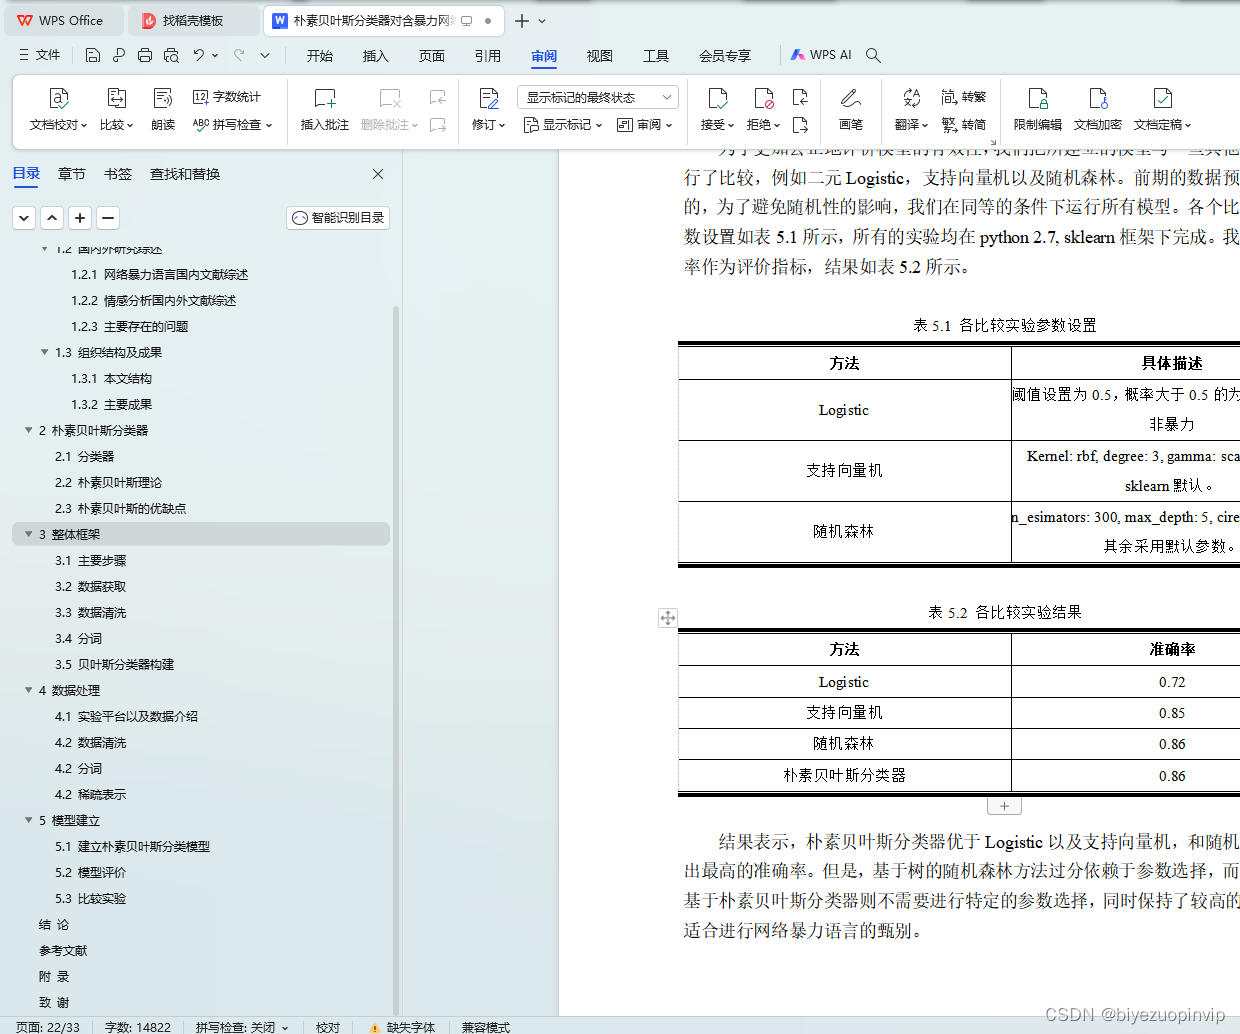The width and height of the screenshot is (1240, 1034).
Task: Click 兼容模式 in the status bar
Action: [484, 1027]
